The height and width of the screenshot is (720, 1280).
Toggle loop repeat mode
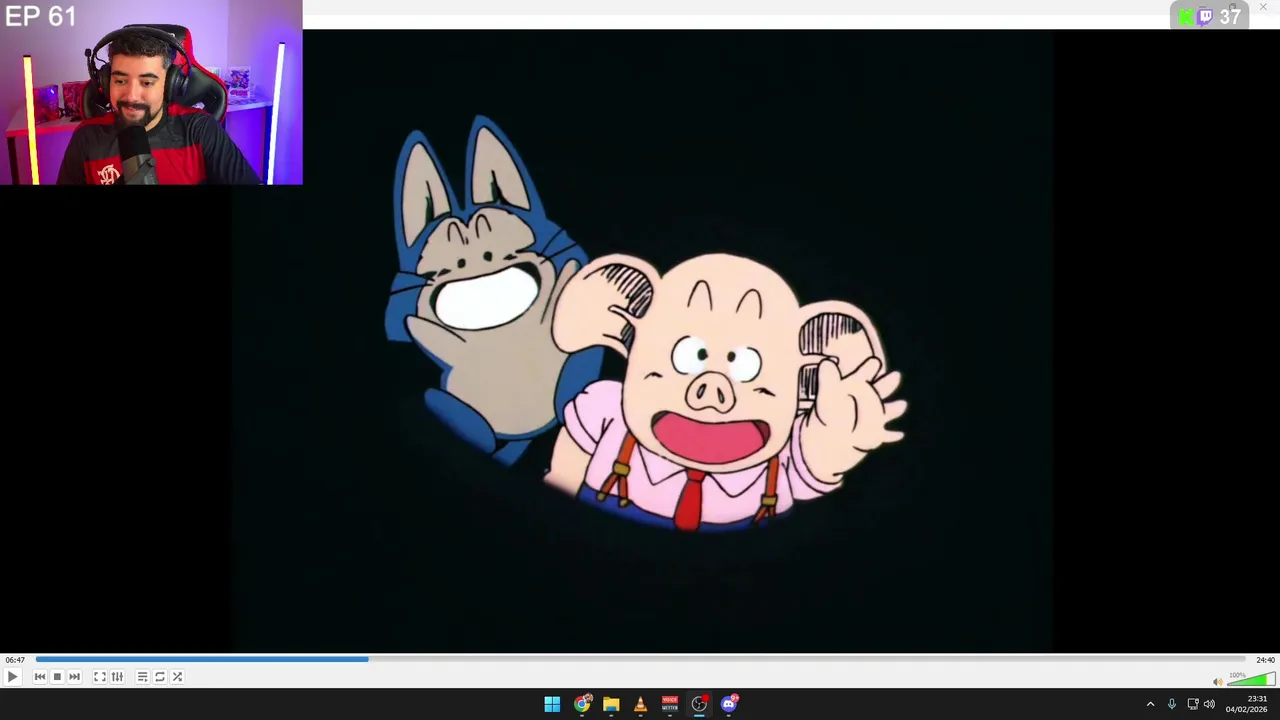point(160,677)
